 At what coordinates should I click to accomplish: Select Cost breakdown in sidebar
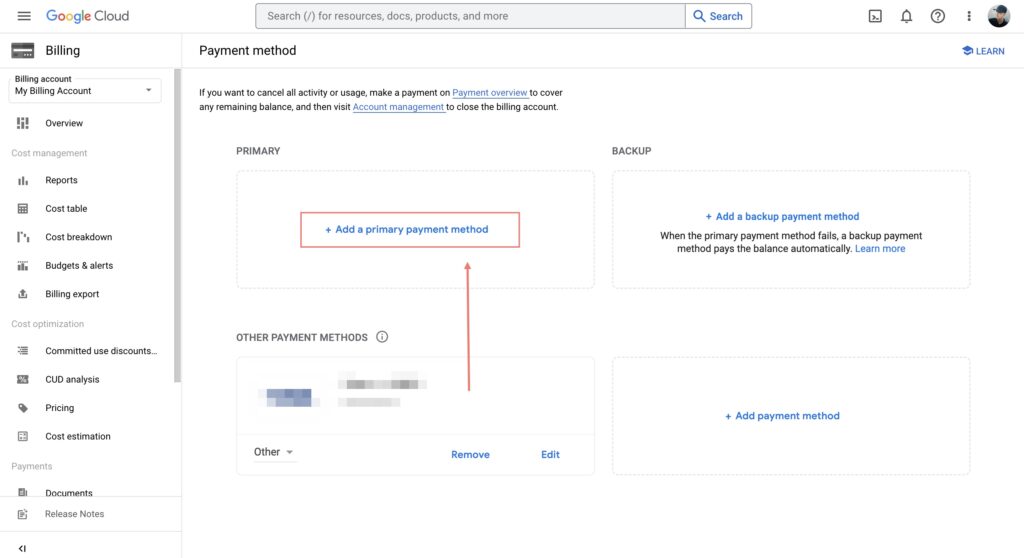click(78, 237)
